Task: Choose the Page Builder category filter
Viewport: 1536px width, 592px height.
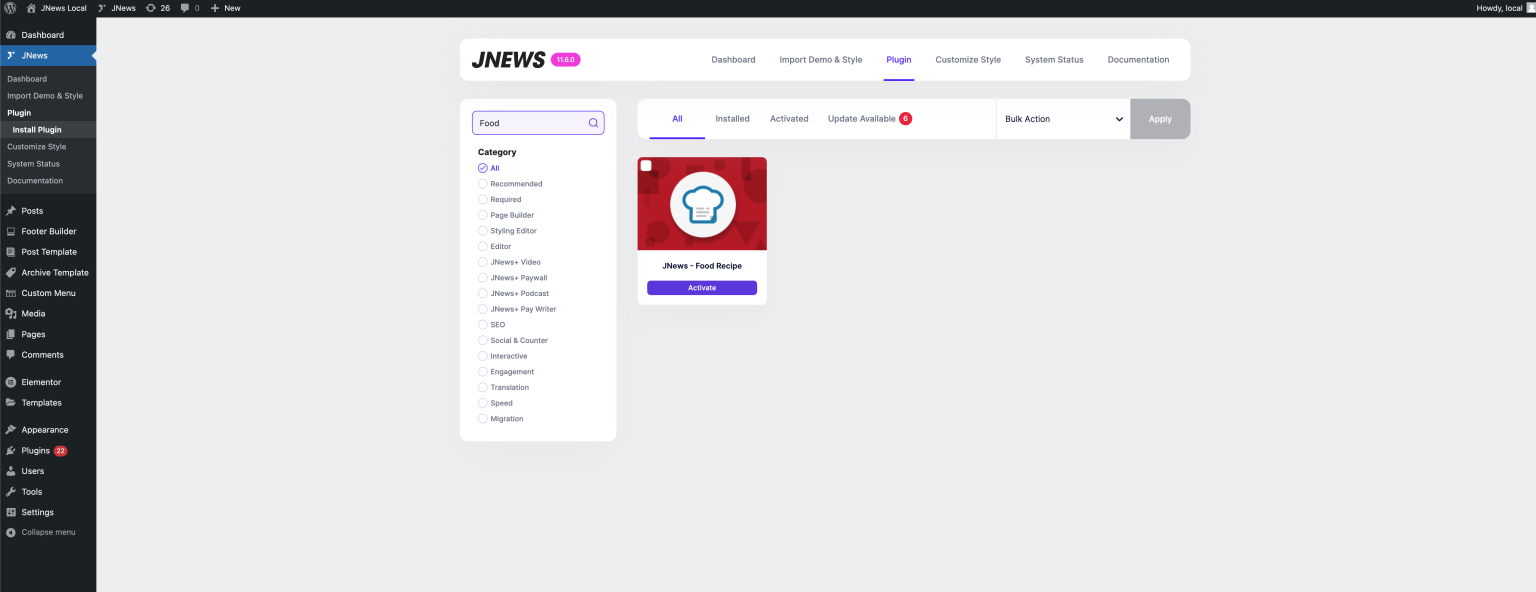Action: [482, 215]
